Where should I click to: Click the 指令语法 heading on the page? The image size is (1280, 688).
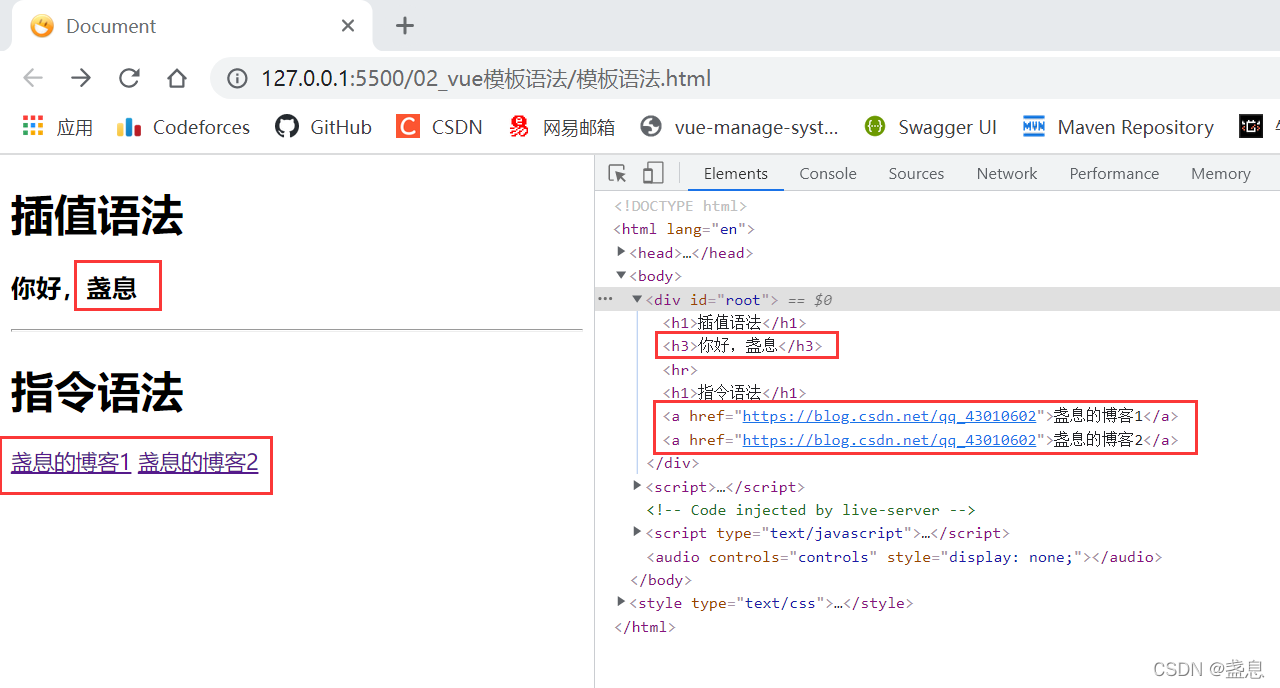pos(97,392)
